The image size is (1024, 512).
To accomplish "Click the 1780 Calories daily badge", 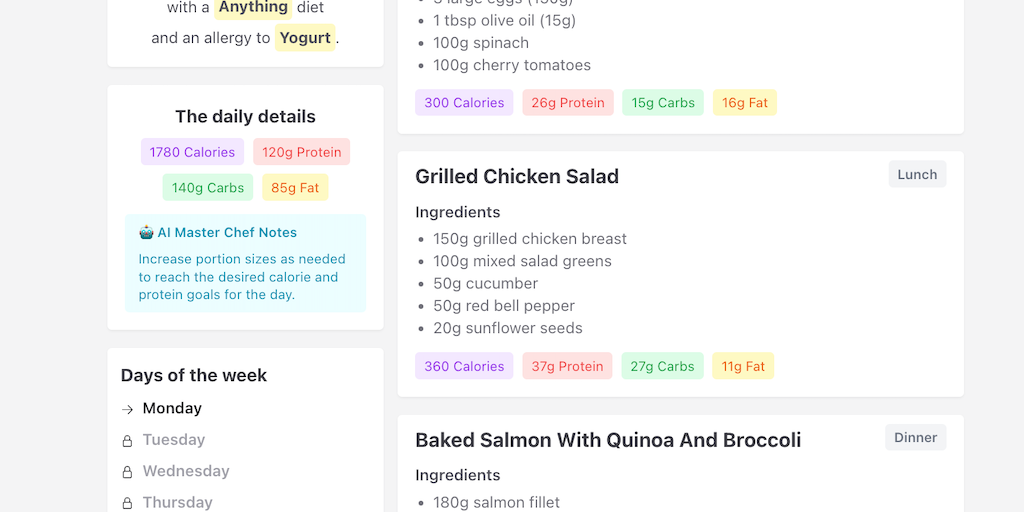I will pyautogui.click(x=192, y=152).
